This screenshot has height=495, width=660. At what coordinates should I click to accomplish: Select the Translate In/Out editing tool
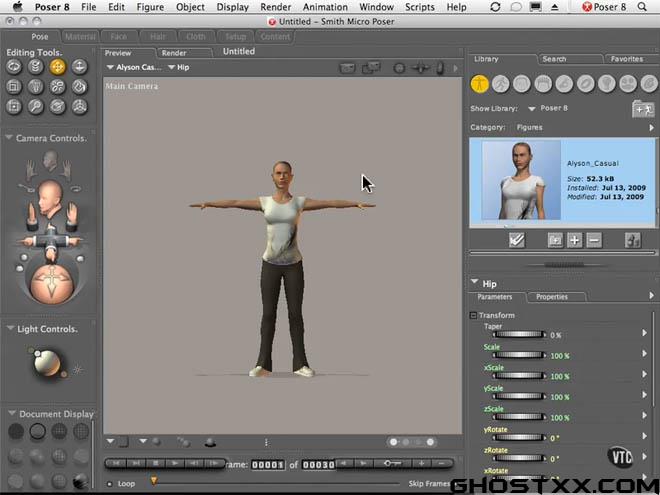[x=80, y=67]
